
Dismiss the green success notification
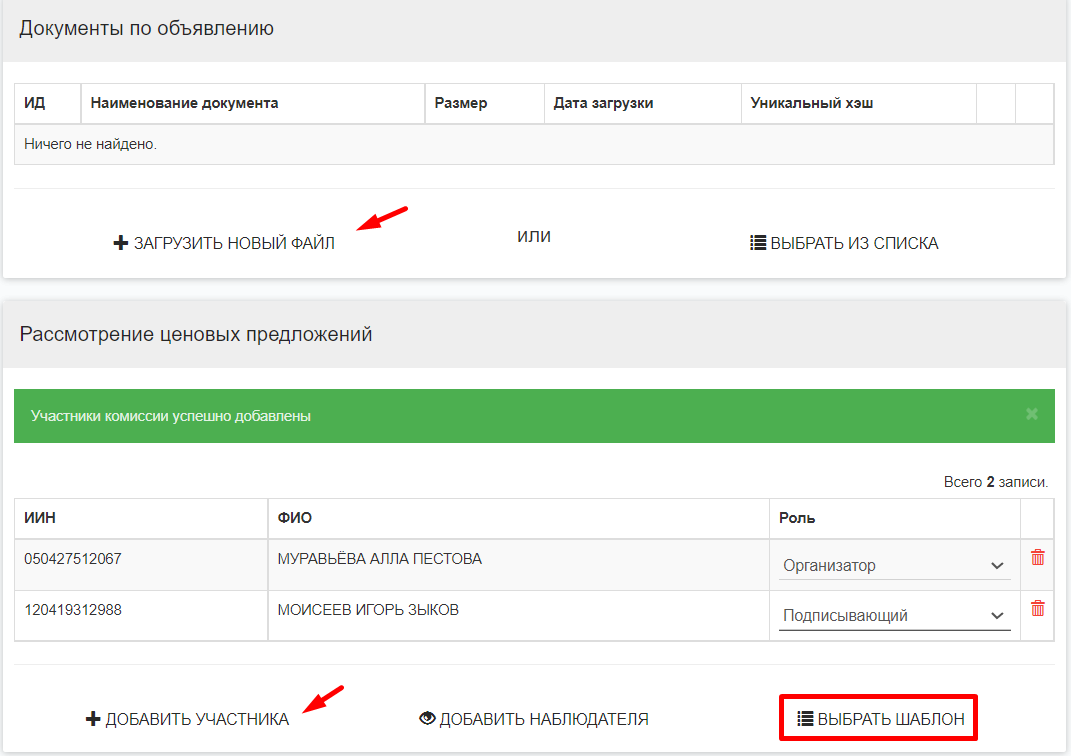[1032, 414]
